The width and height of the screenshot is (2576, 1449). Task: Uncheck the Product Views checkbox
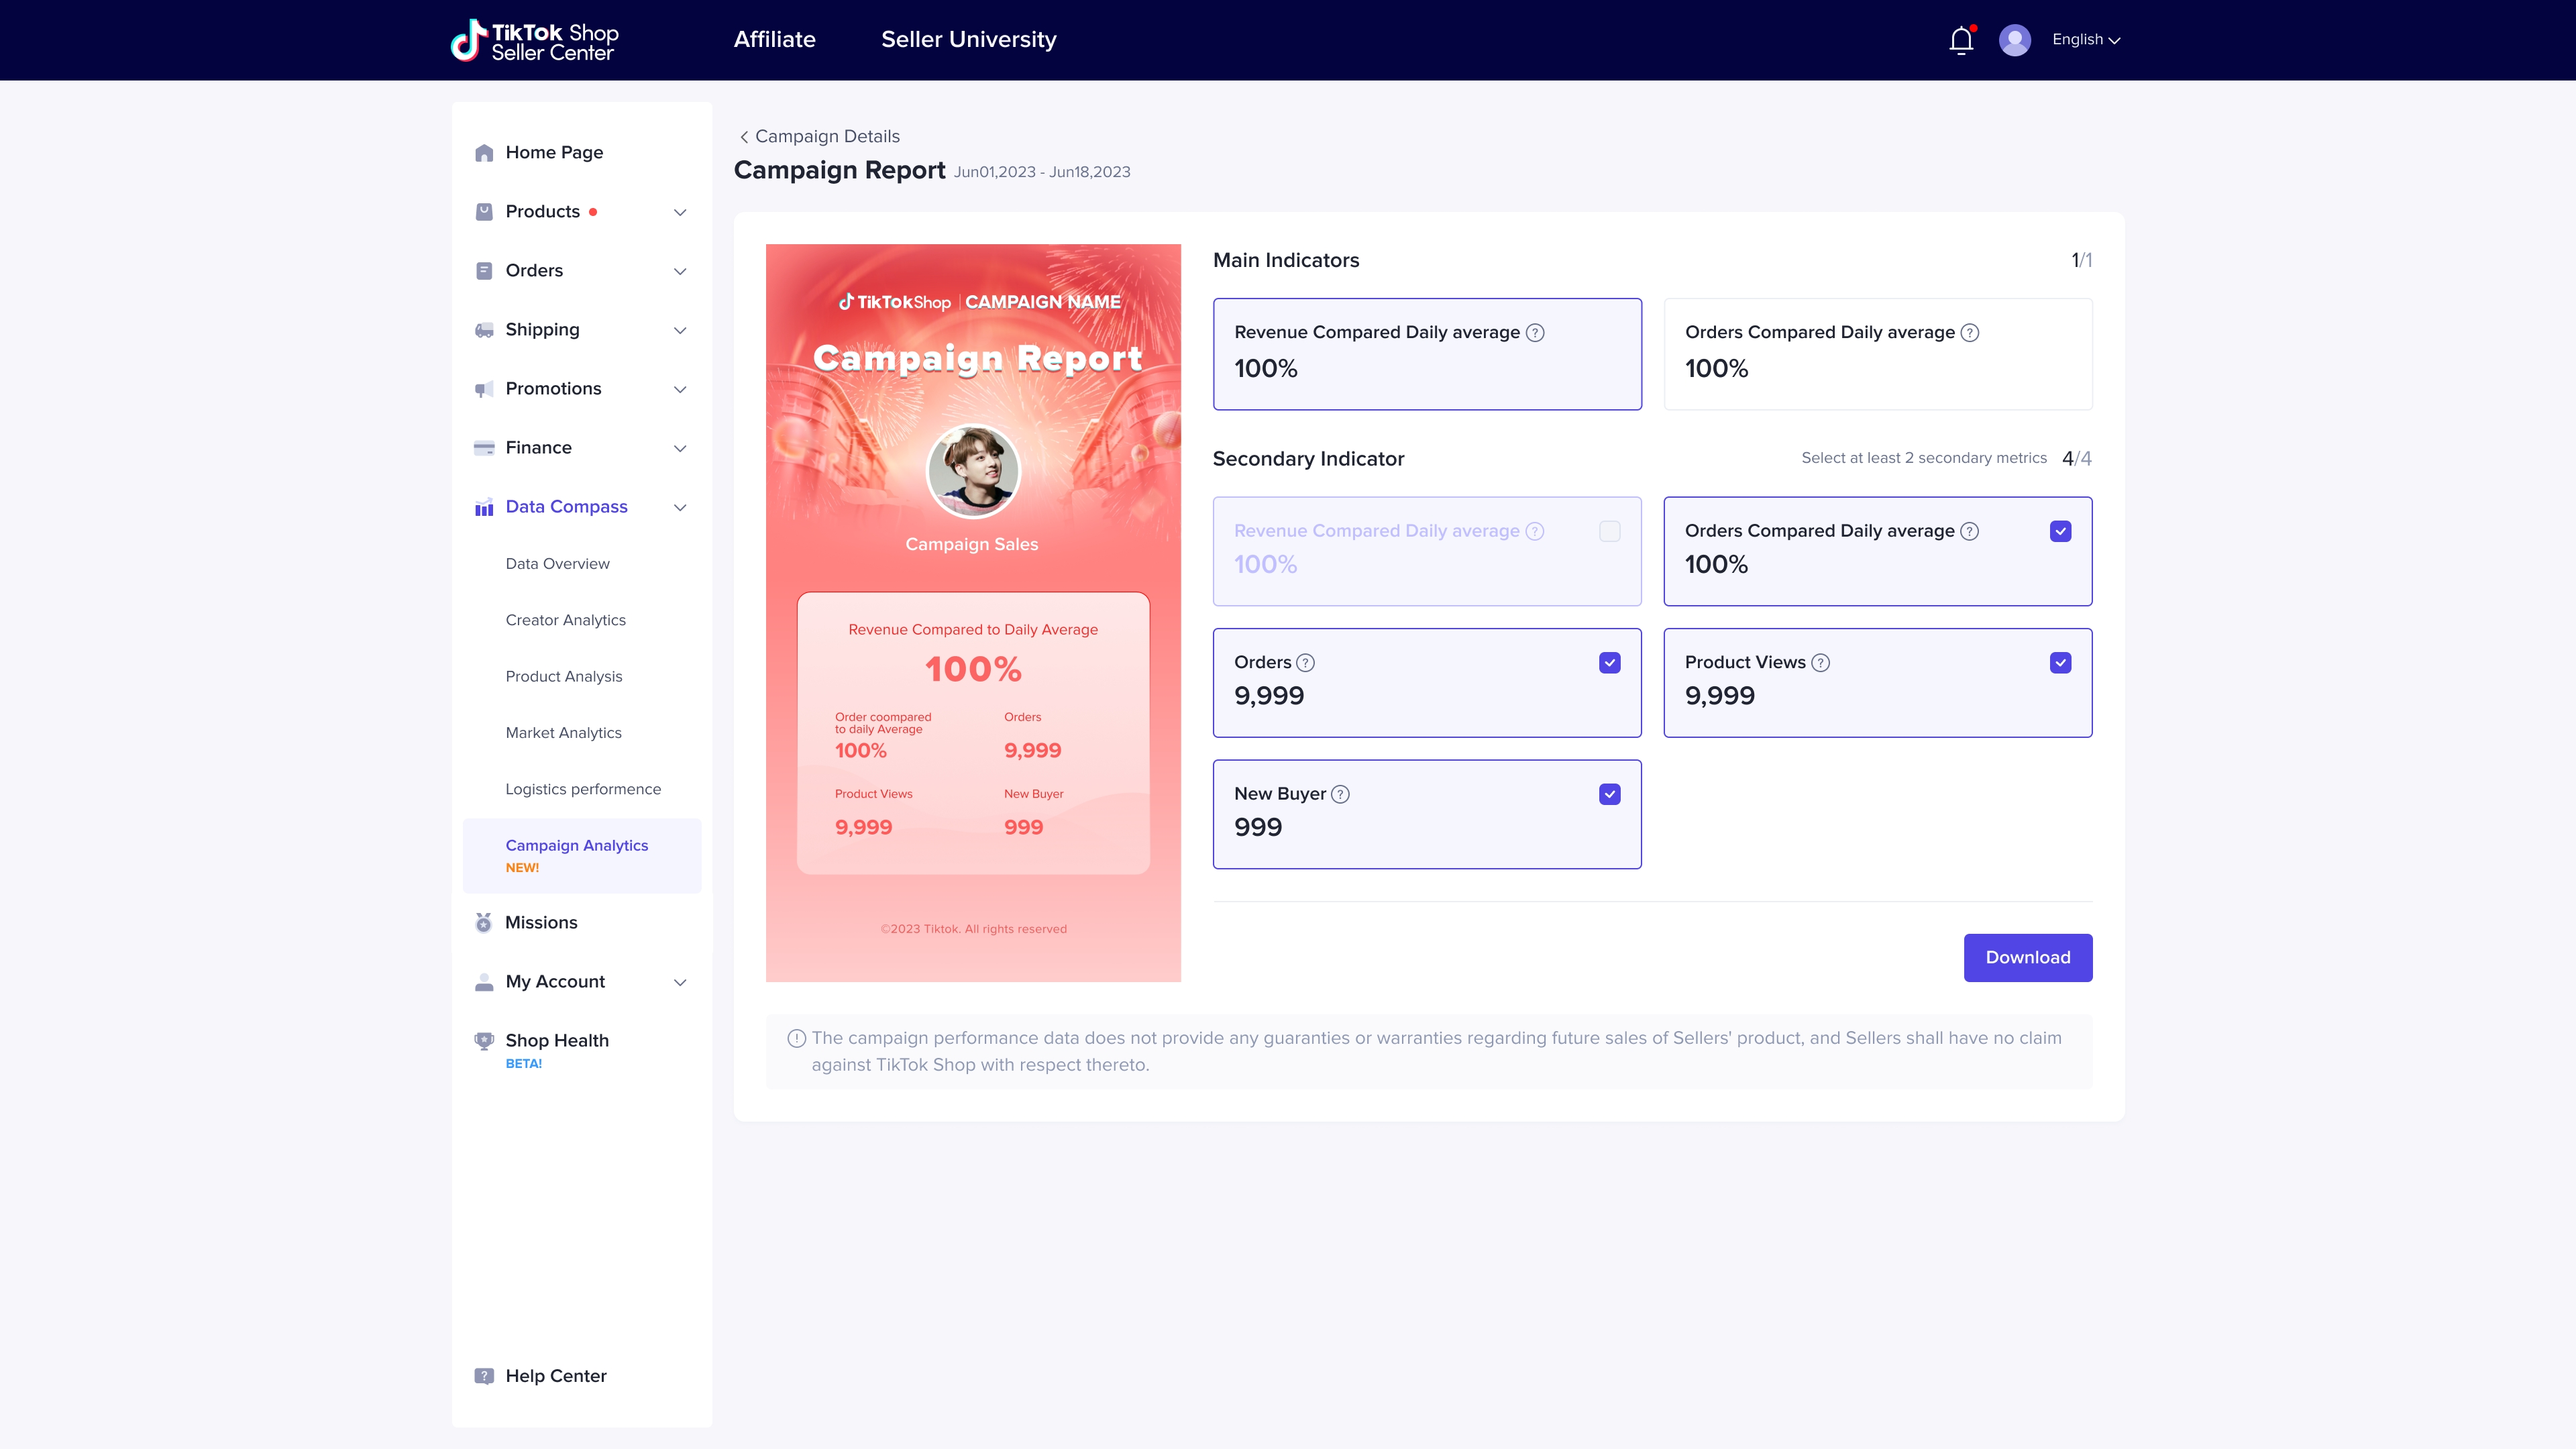tap(2060, 663)
